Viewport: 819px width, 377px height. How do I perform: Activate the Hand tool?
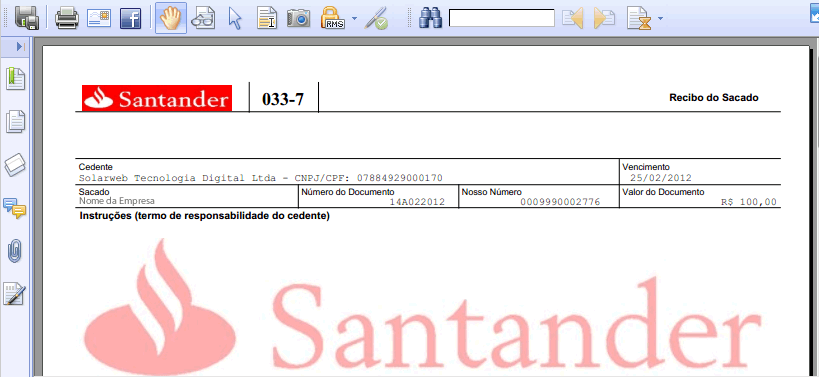pyautogui.click(x=171, y=18)
